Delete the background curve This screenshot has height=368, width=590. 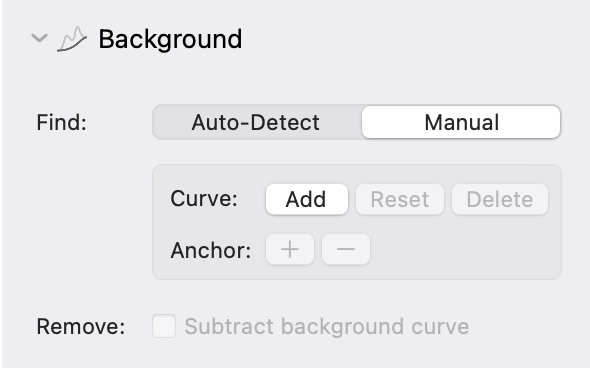(x=500, y=199)
